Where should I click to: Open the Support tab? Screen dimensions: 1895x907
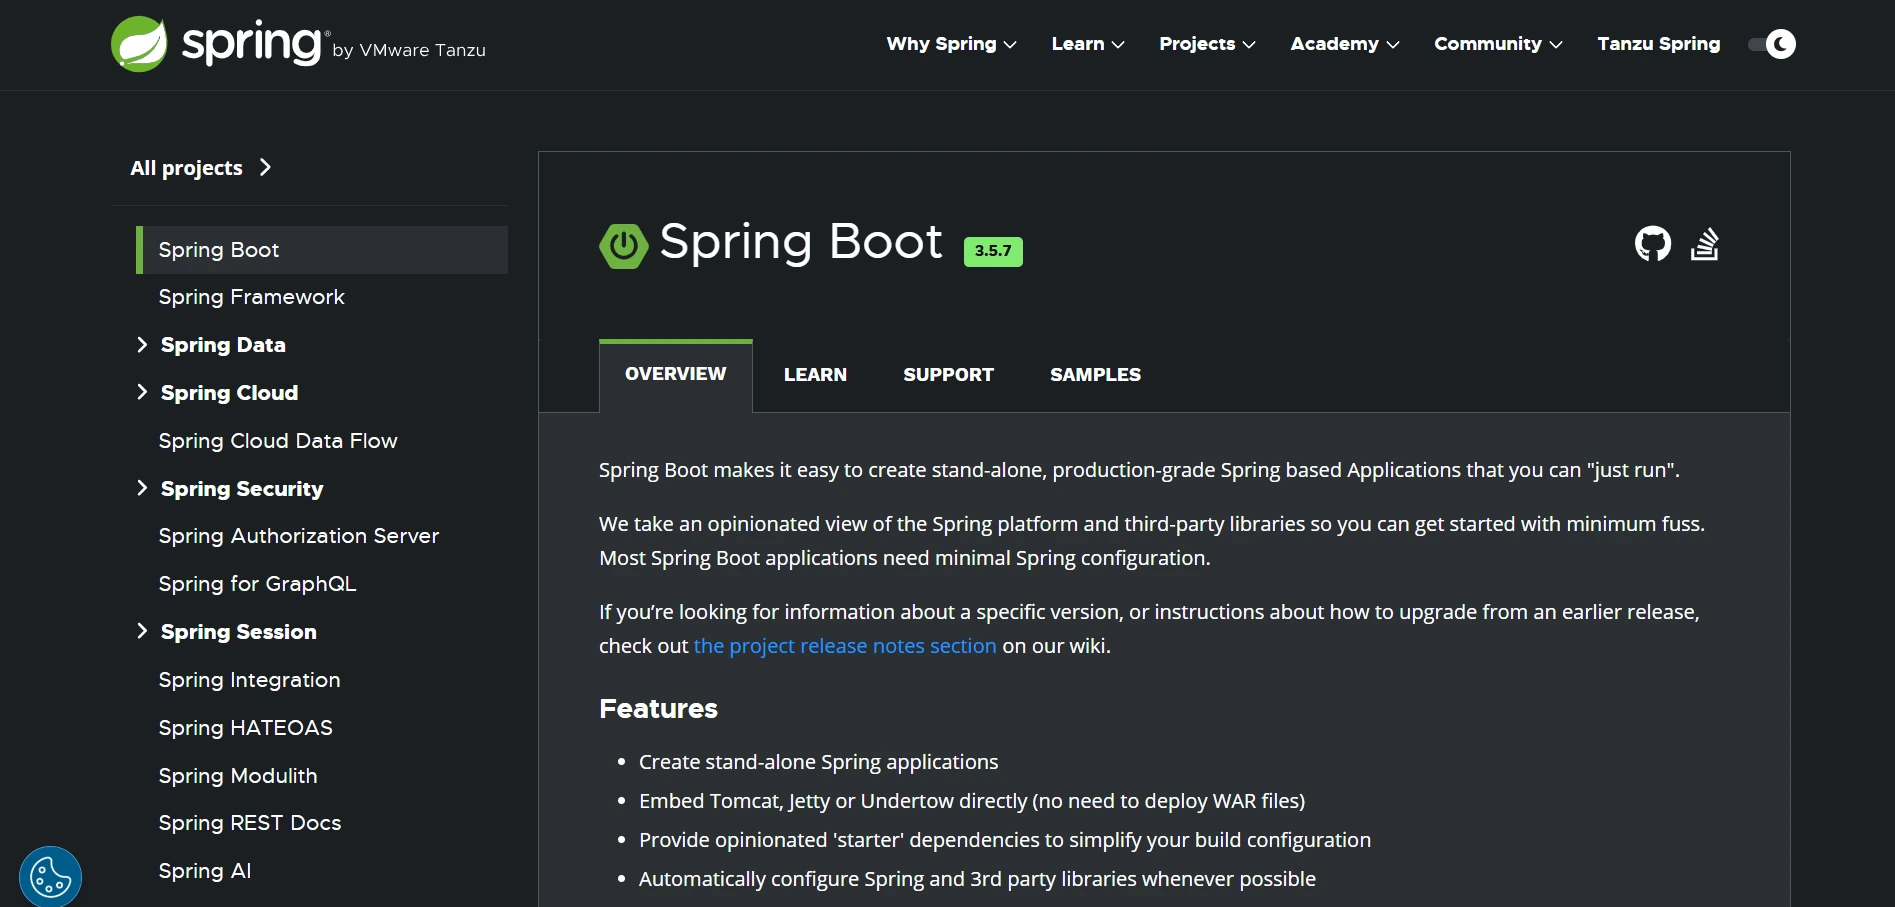(948, 375)
